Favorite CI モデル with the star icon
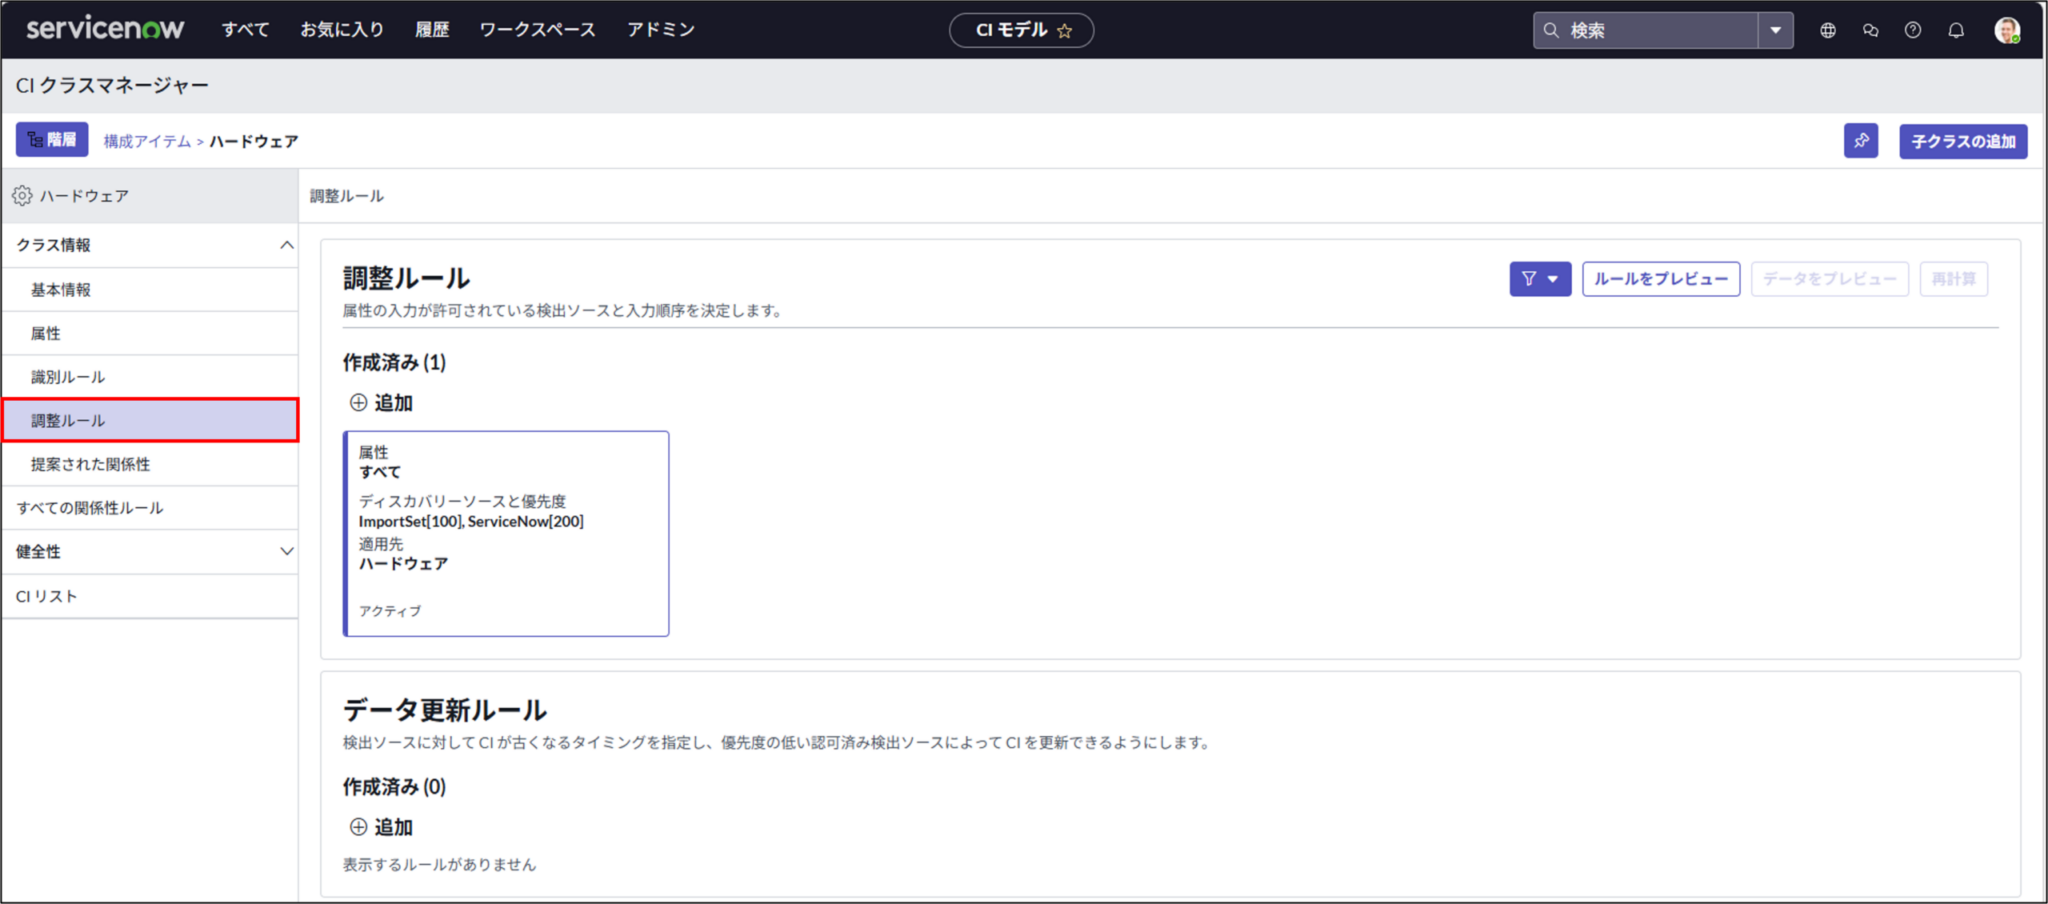The width and height of the screenshot is (2048, 904). pyautogui.click(x=1065, y=31)
